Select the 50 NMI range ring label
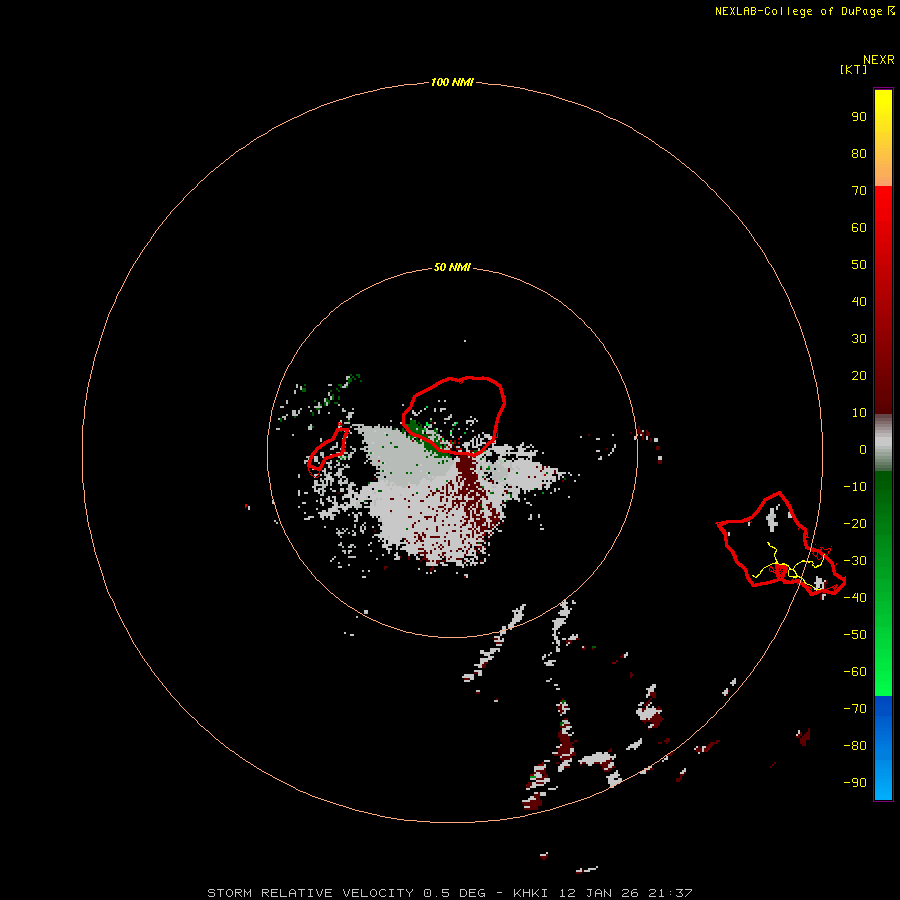The width and height of the screenshot is (900, 900). [452, 267]
